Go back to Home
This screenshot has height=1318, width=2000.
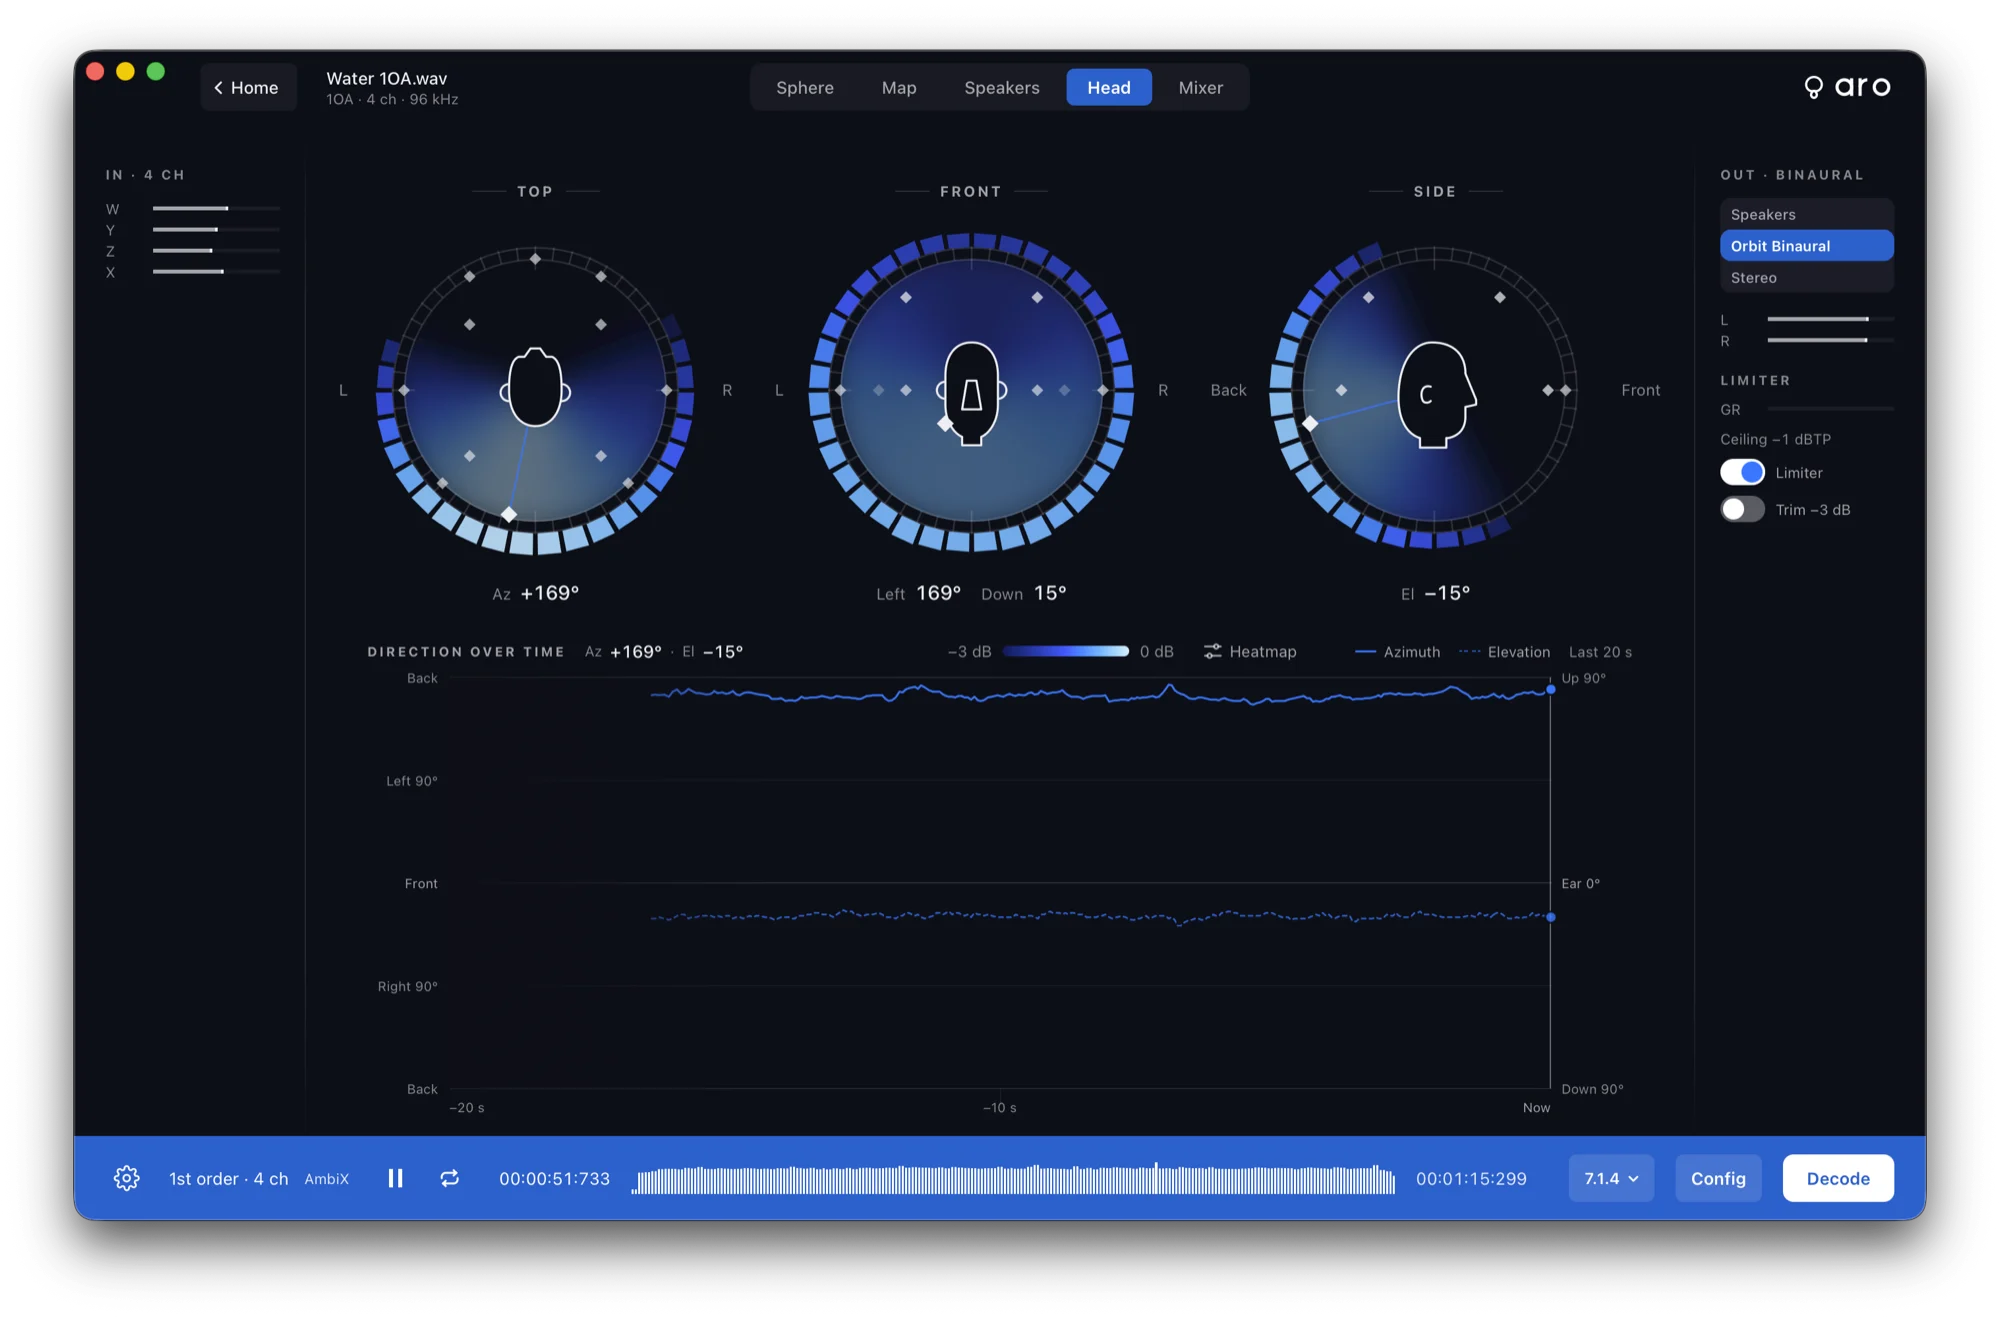coord(248,87)
